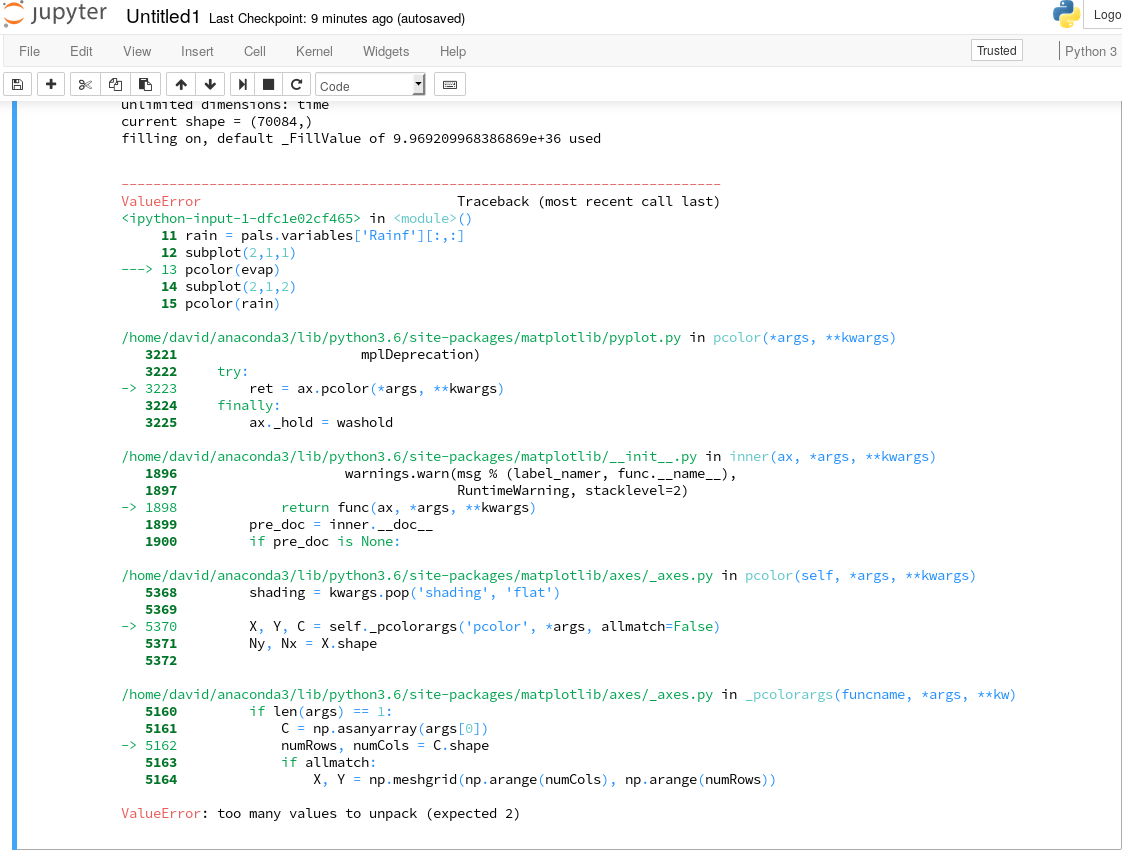Click the 'current shape = (70084,)' output line
The width and height of the screenshot is (1122, 851).
click(x=217, y=122)
